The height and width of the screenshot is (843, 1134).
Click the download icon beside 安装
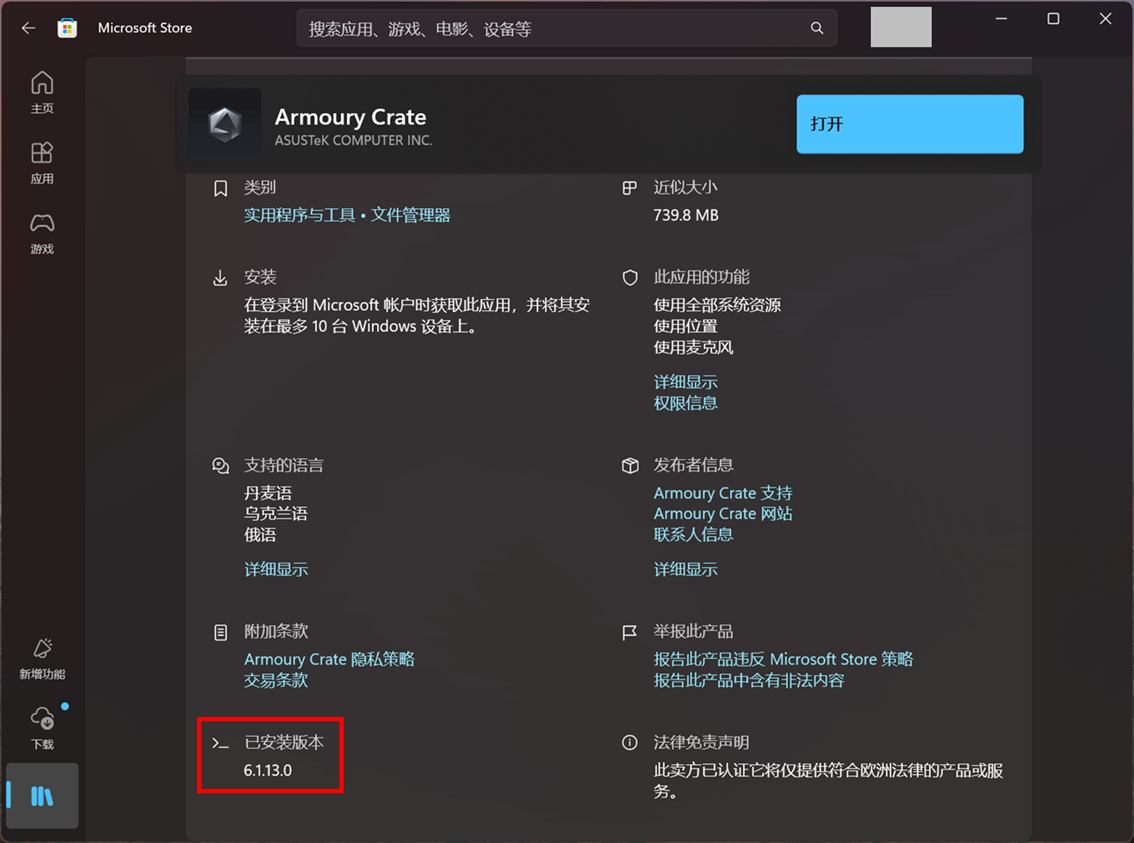coord(221,278)
